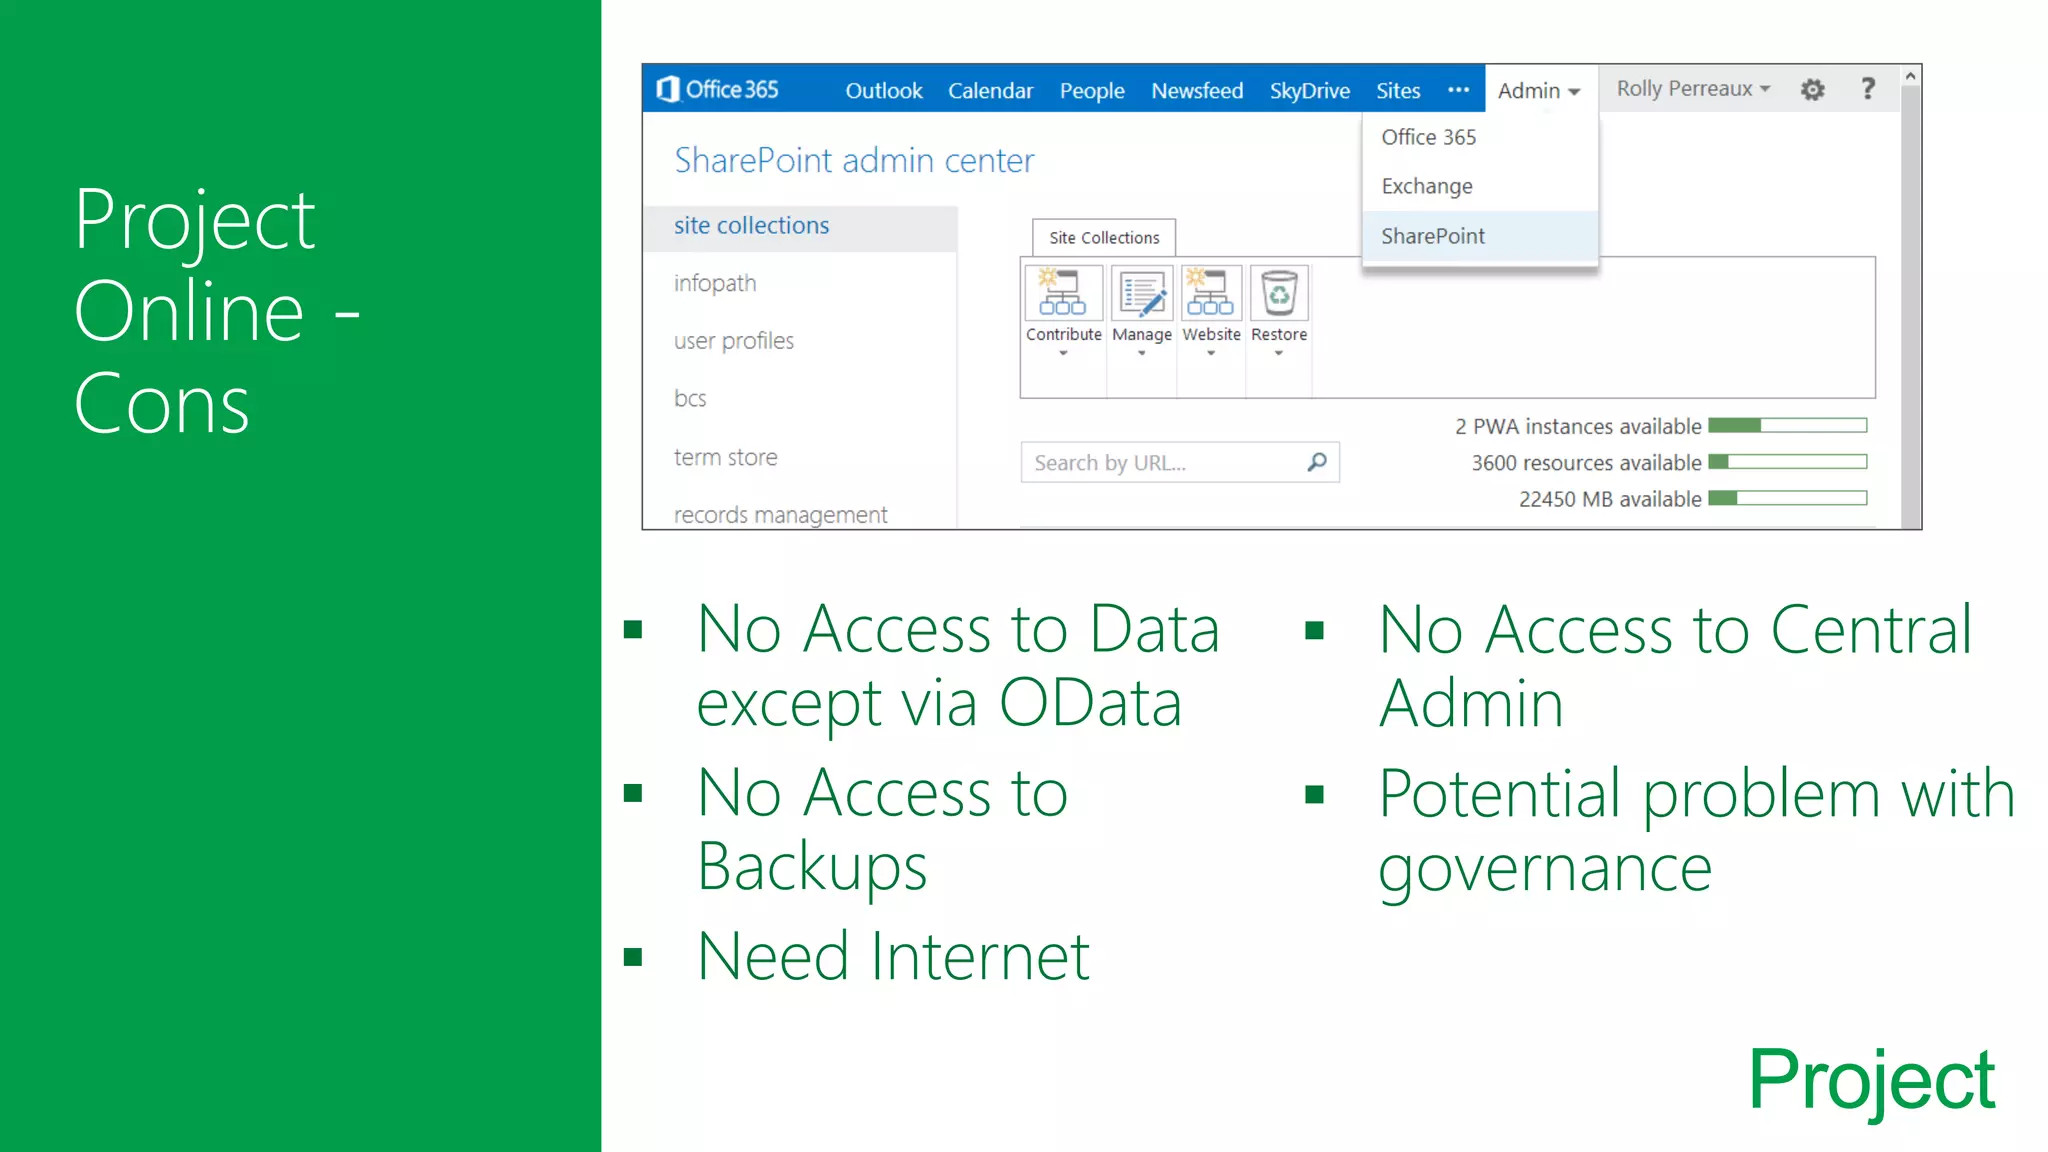Image resolution: width=2048 pixels, height=1152 pixels.
Task: Open People in the top navigation
Action: (1092, 91)
